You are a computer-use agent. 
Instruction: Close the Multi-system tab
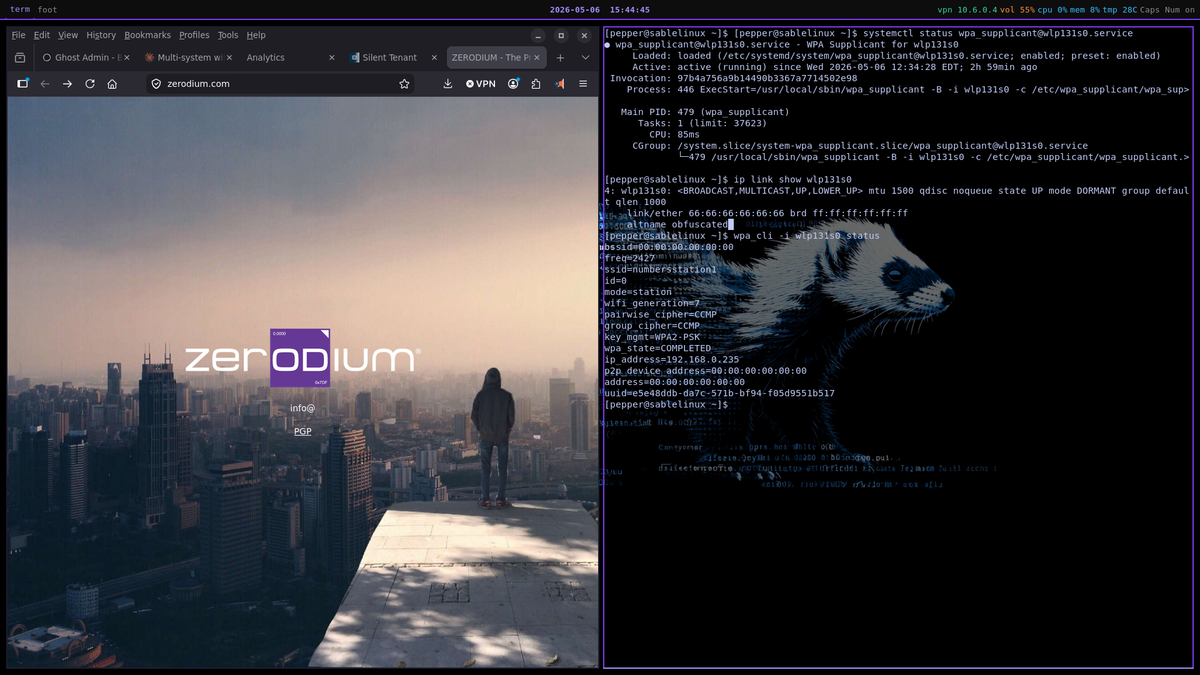(229, 58)
